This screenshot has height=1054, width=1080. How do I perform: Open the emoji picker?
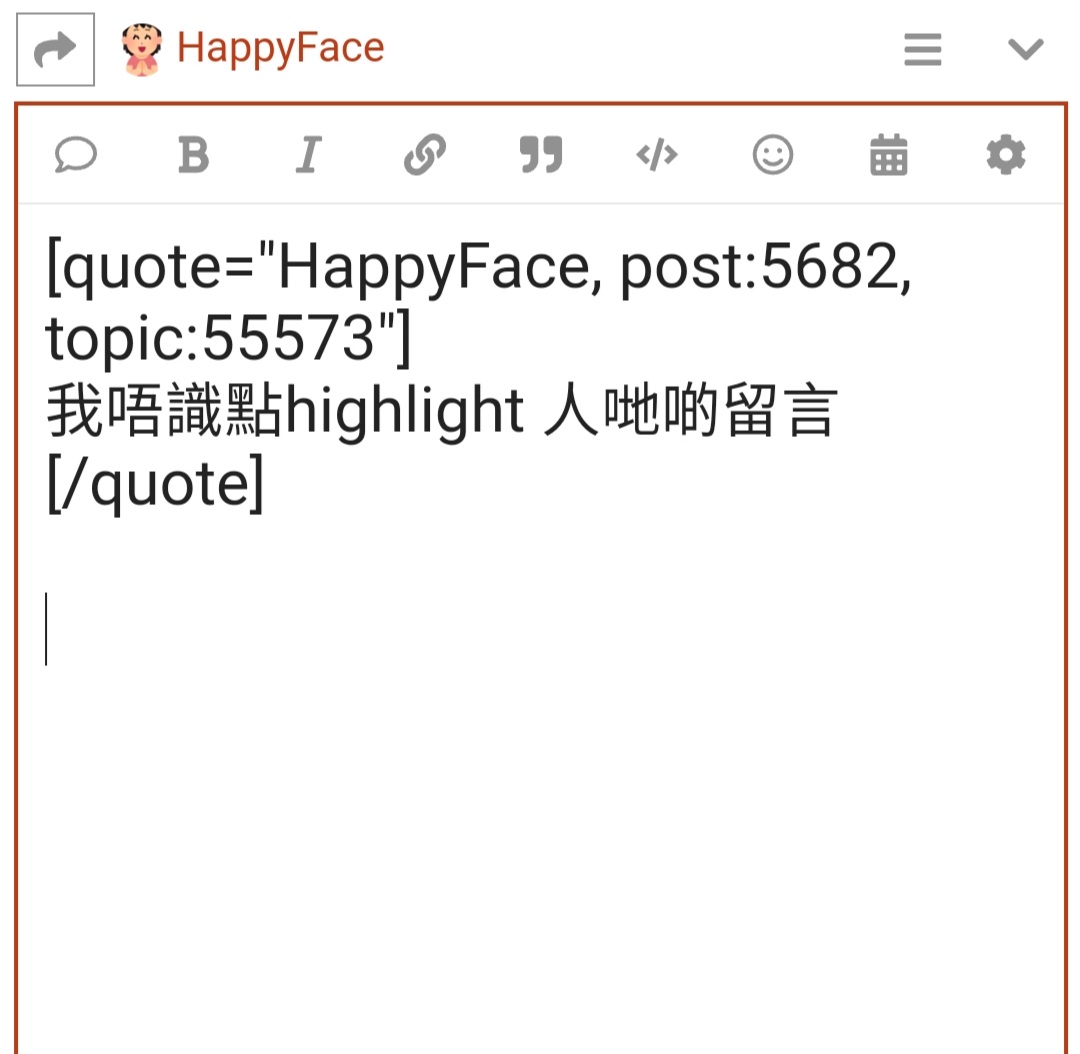pyautogui.click(x=773, y=155)
